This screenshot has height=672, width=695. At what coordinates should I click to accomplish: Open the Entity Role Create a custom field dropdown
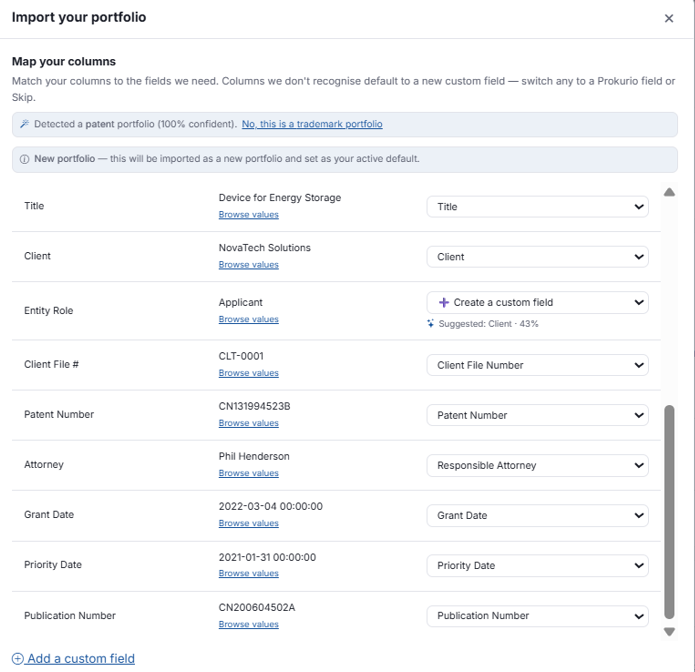[537, 302]
